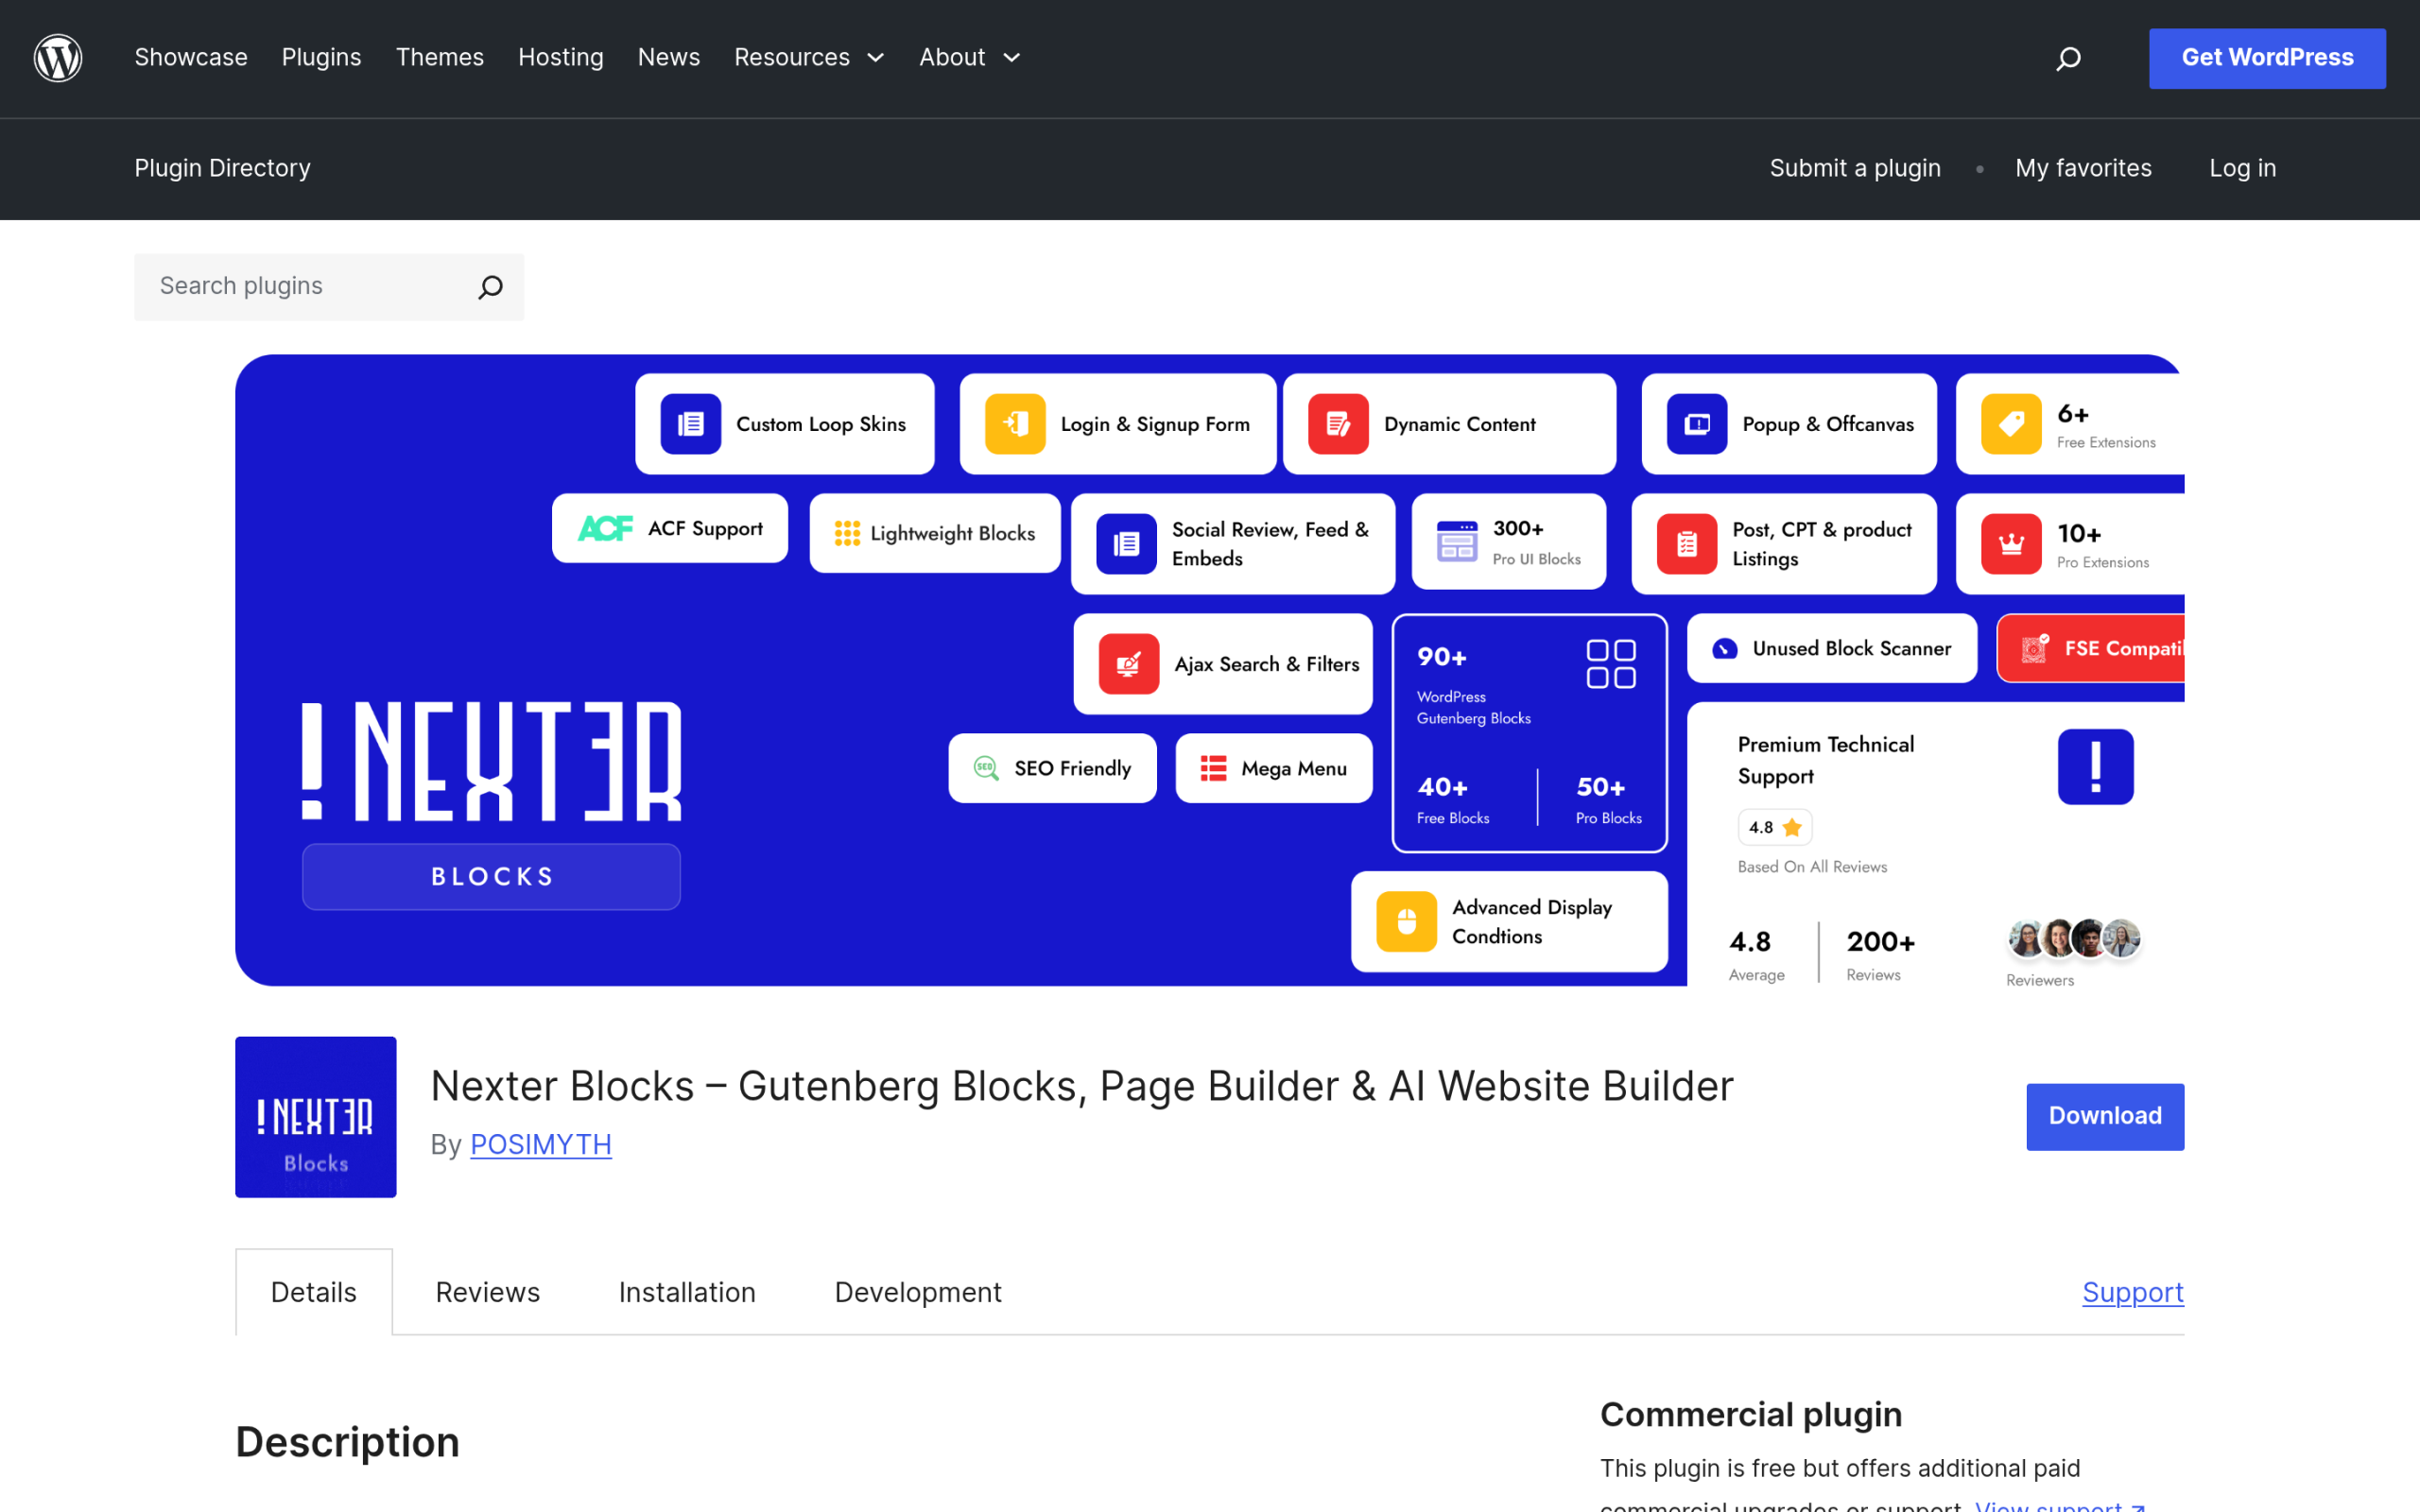Click Submit a plugin link
This screenshot has width=2420, height=1512.
1855,168
